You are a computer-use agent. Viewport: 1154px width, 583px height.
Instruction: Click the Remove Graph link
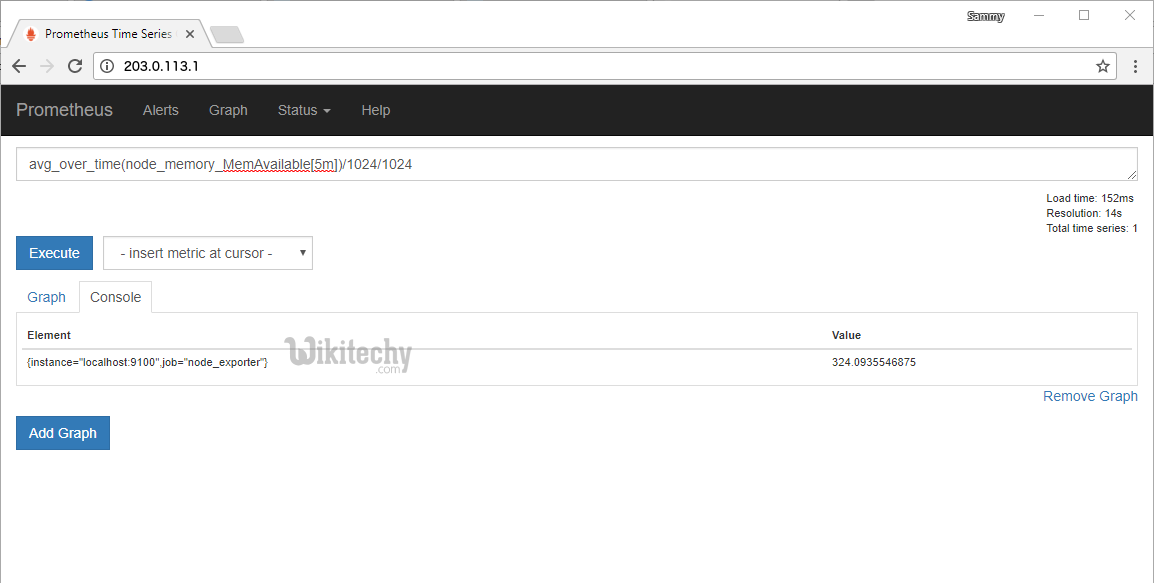tap(1089, 396)
